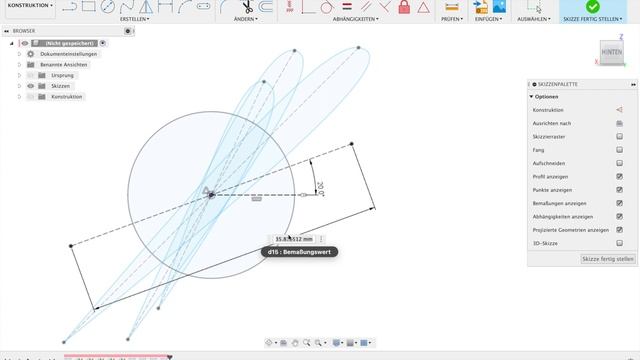Uncheck Profil anzeigen
The image size is (640, 360).
point(619,176)
